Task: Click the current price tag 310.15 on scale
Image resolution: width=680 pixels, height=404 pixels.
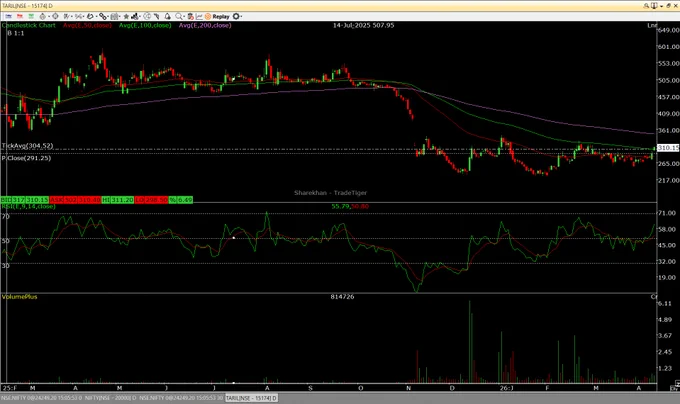Action: pyautogui.click(x=668, y=148)
